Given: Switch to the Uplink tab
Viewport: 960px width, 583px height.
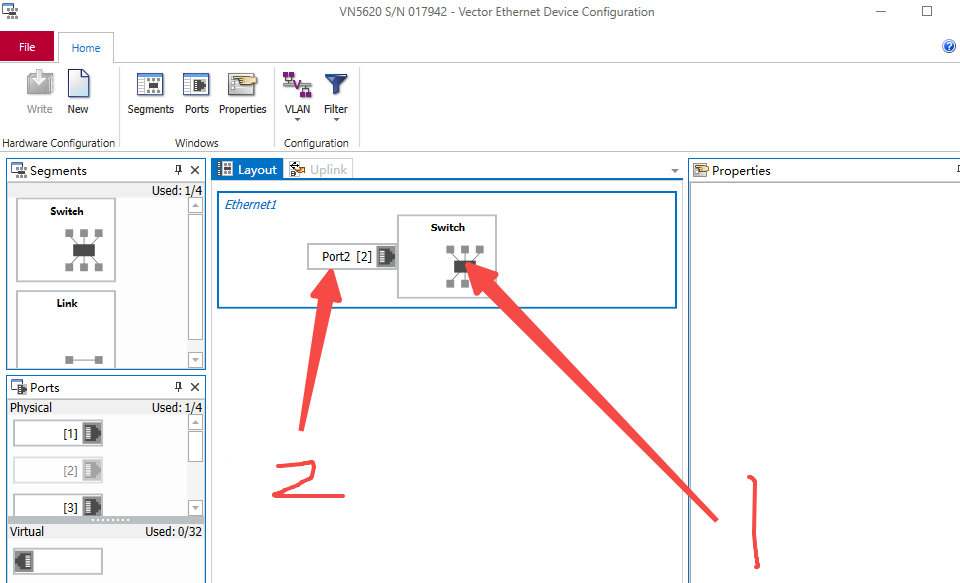Looking at the screenshot, I should point(318,170).
